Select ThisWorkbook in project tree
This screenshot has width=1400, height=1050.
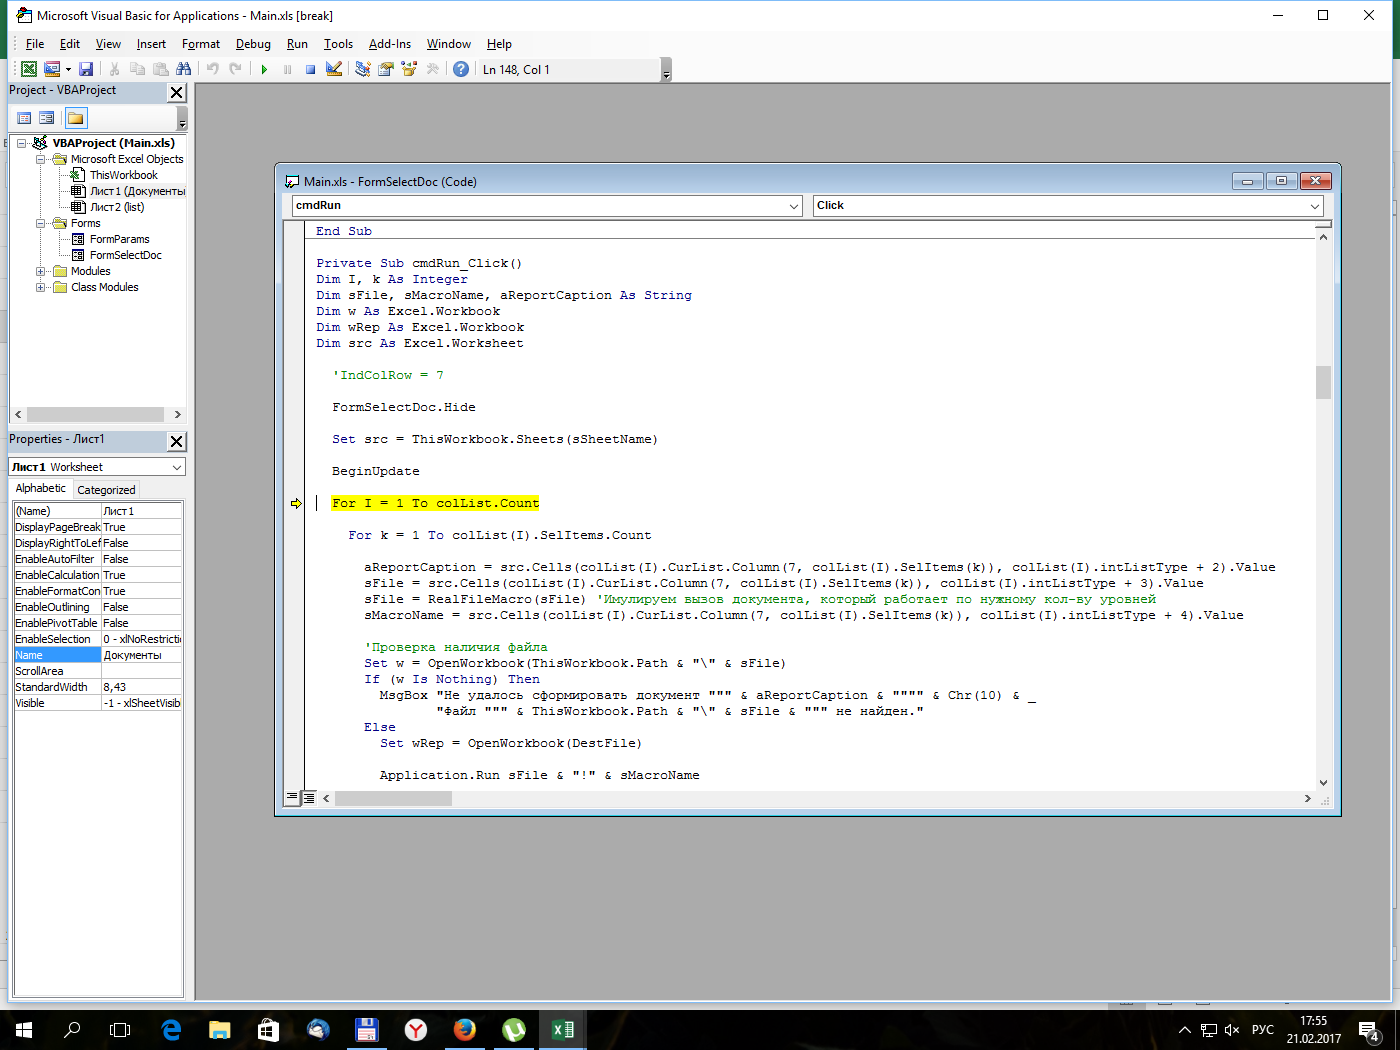coord(123,175)
